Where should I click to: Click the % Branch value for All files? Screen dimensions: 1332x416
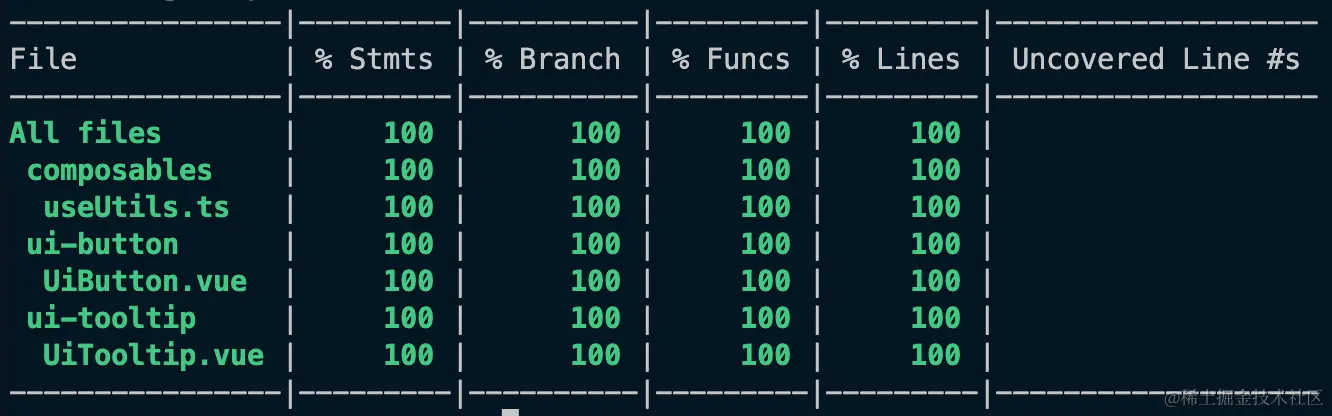coord(596,133)
